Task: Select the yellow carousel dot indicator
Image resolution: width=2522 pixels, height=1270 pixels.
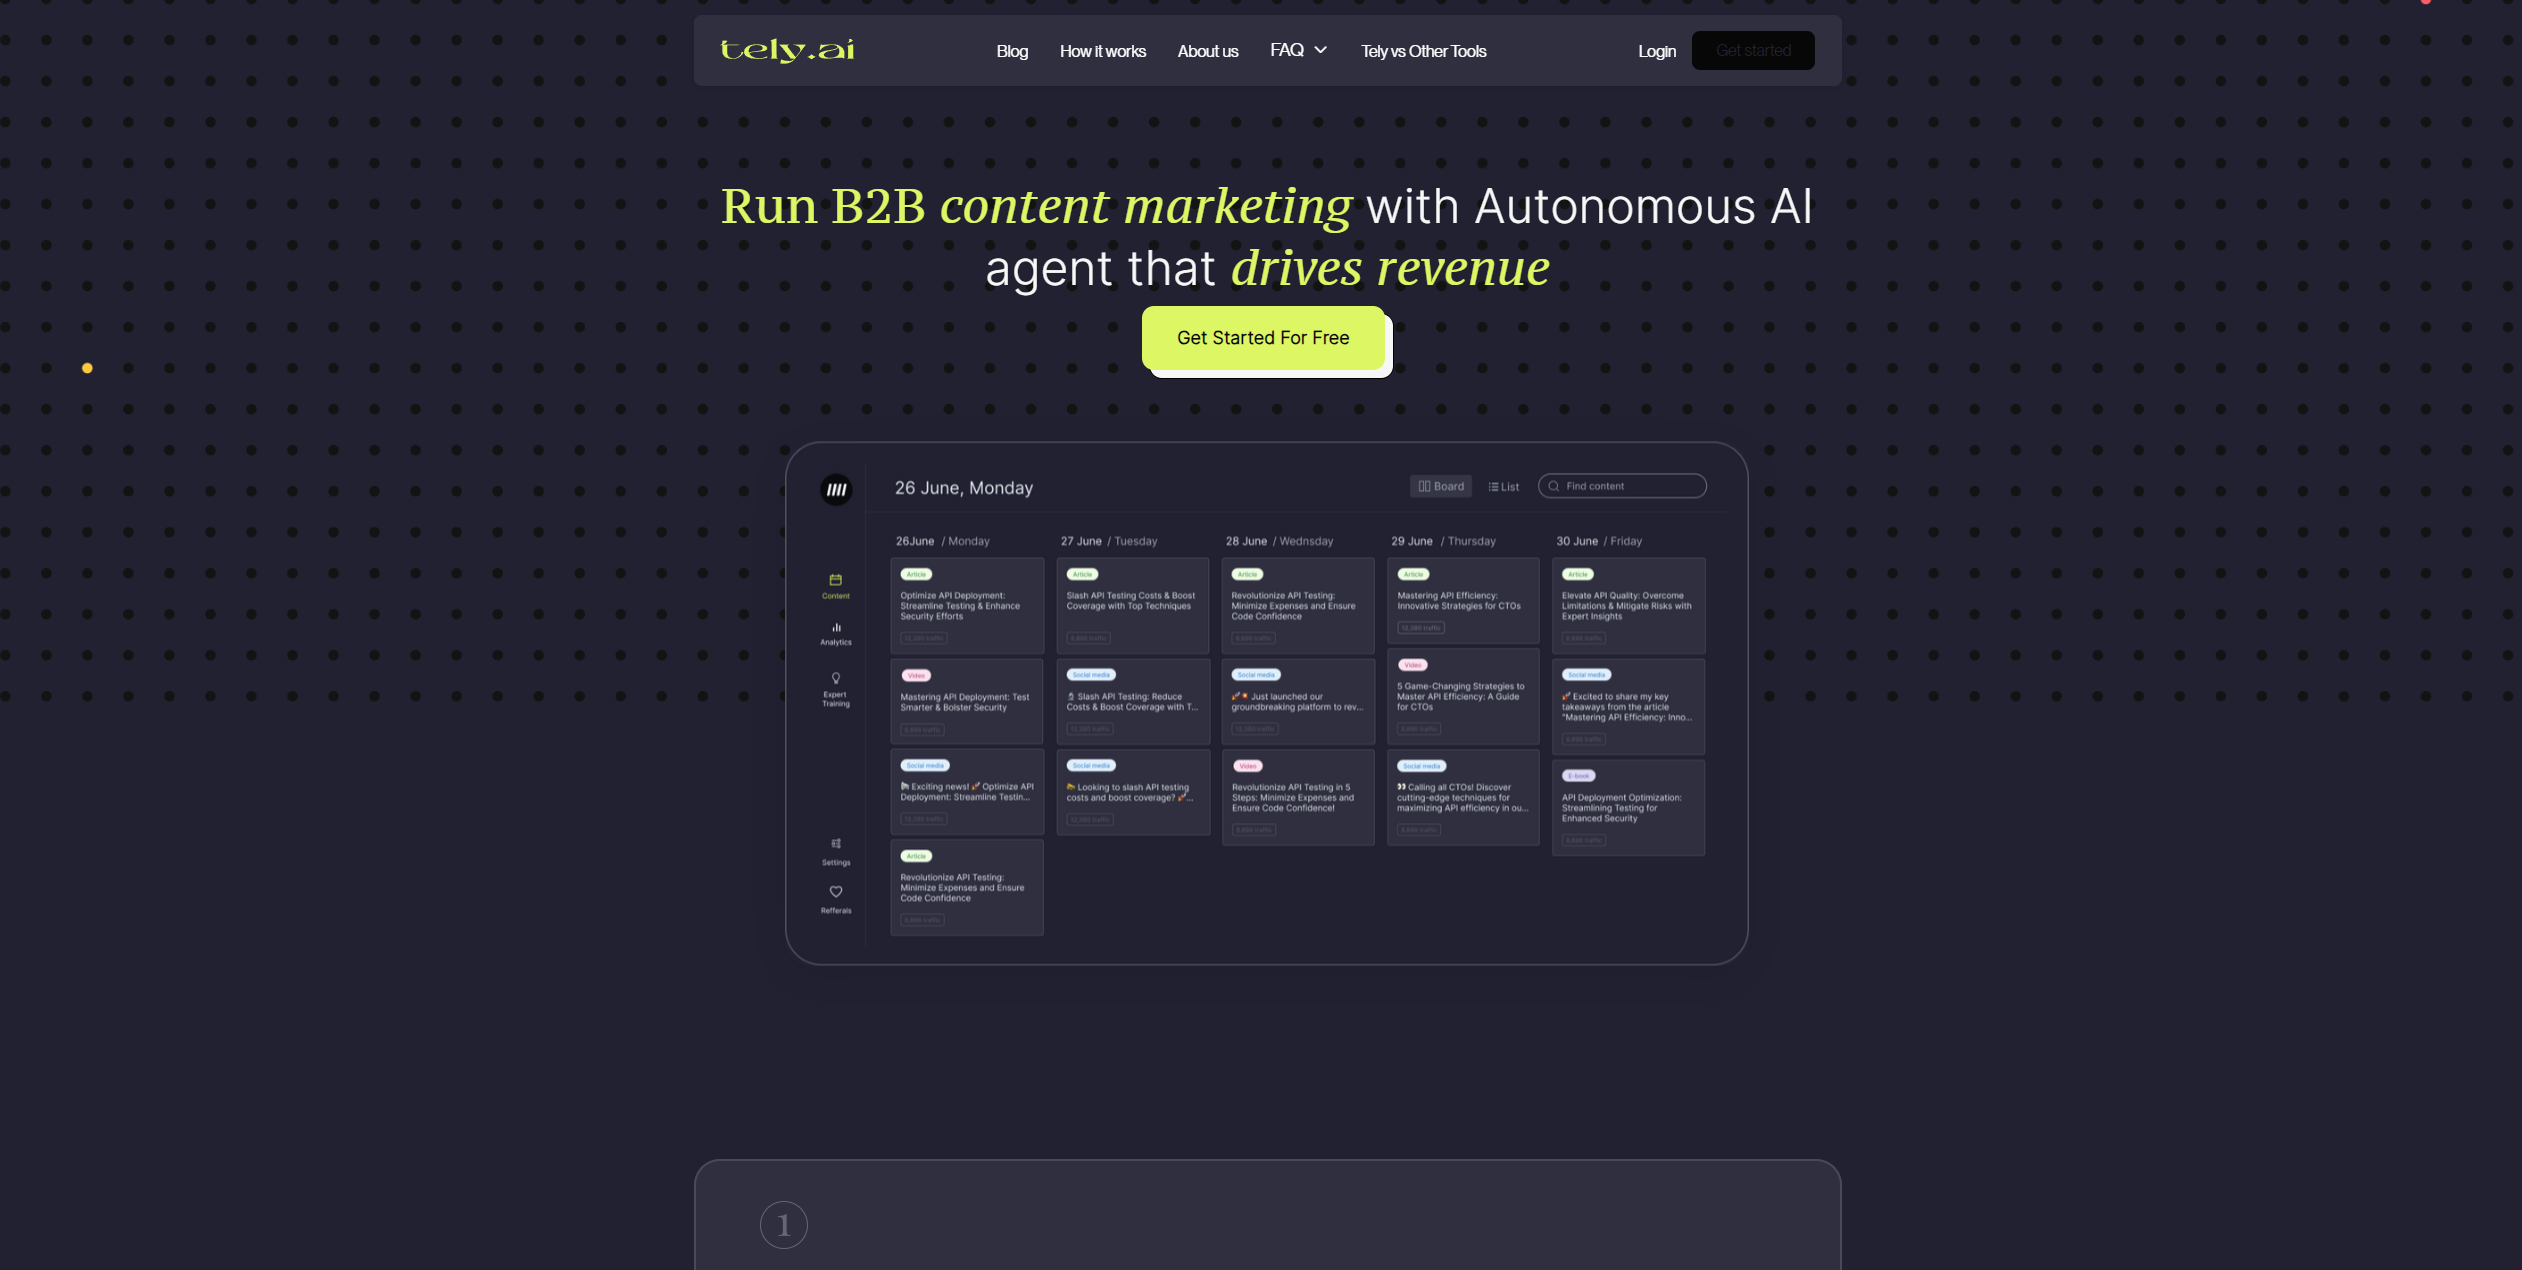Action: pos(87,368)
